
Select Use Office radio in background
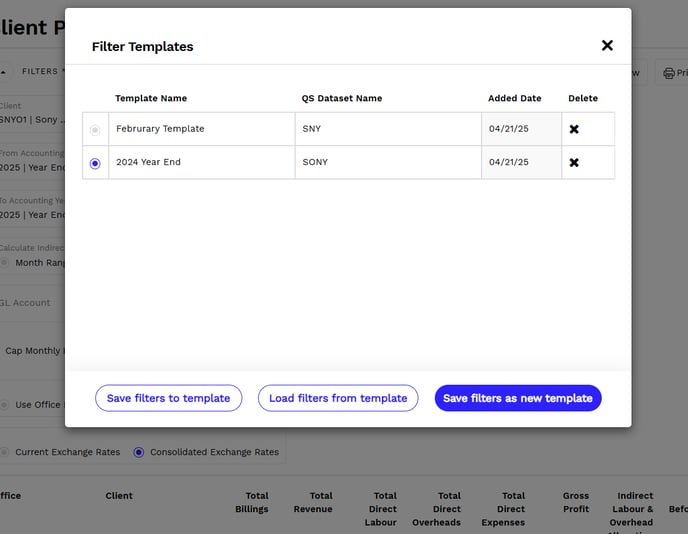[4, 405]
